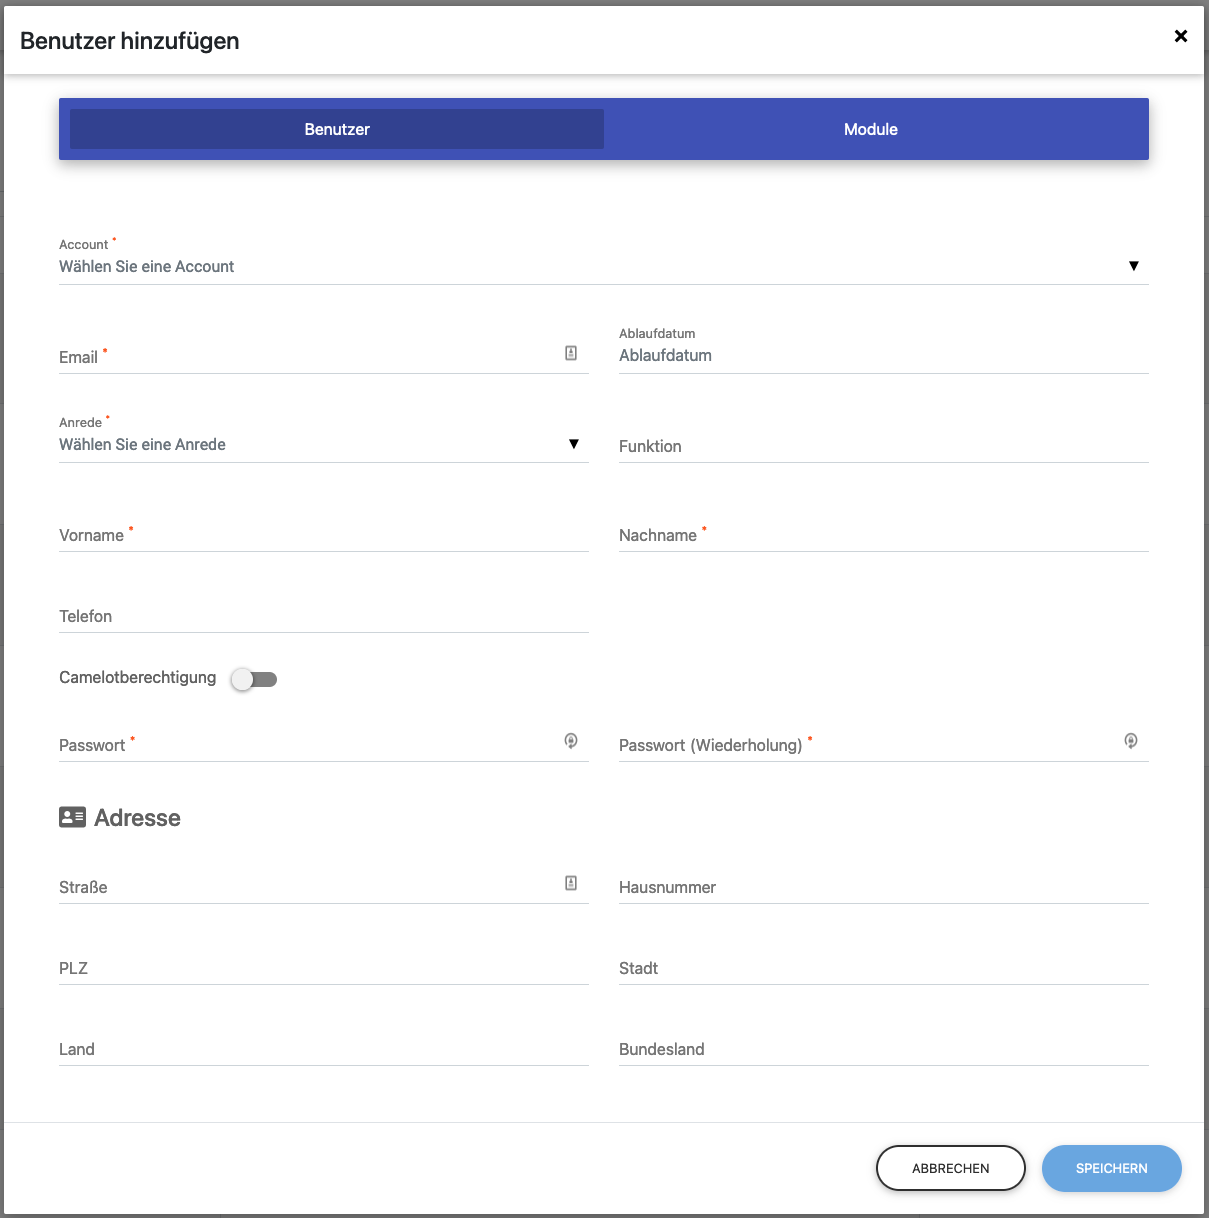Click the password key icon in Passwort field
1209x1218 pixels.
[x=571, y=741]
